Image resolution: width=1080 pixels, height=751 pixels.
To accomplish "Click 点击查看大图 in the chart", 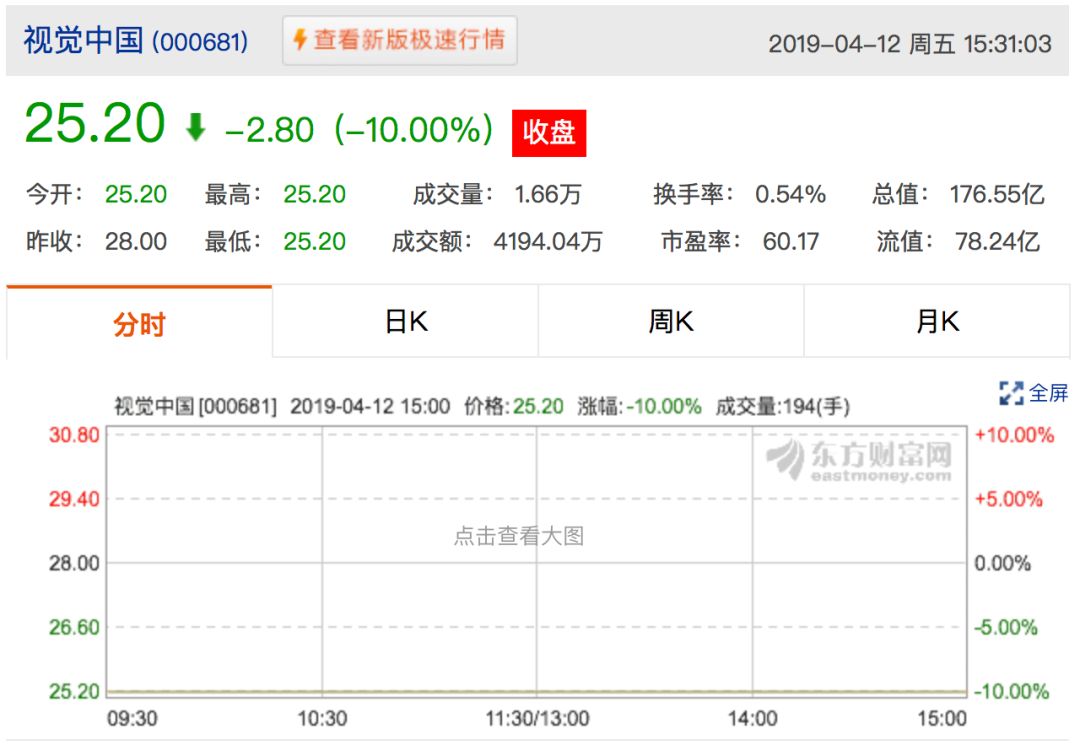I will point(519,536).
